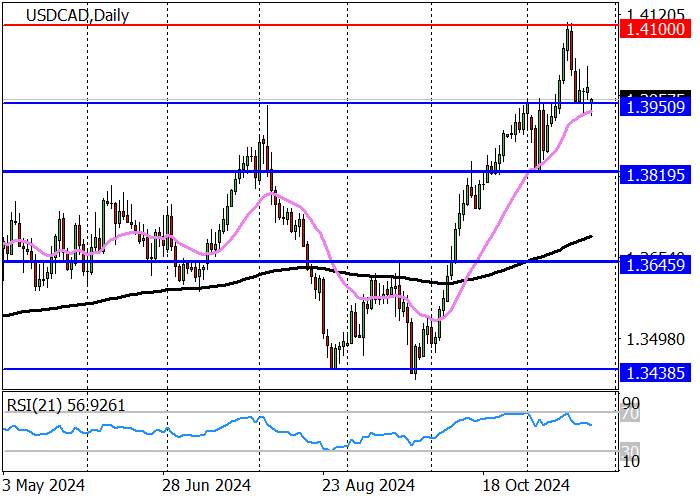700x500 pixels.
Task: Click the 1.34980 price scale value
Action: [x=655, y=339]
